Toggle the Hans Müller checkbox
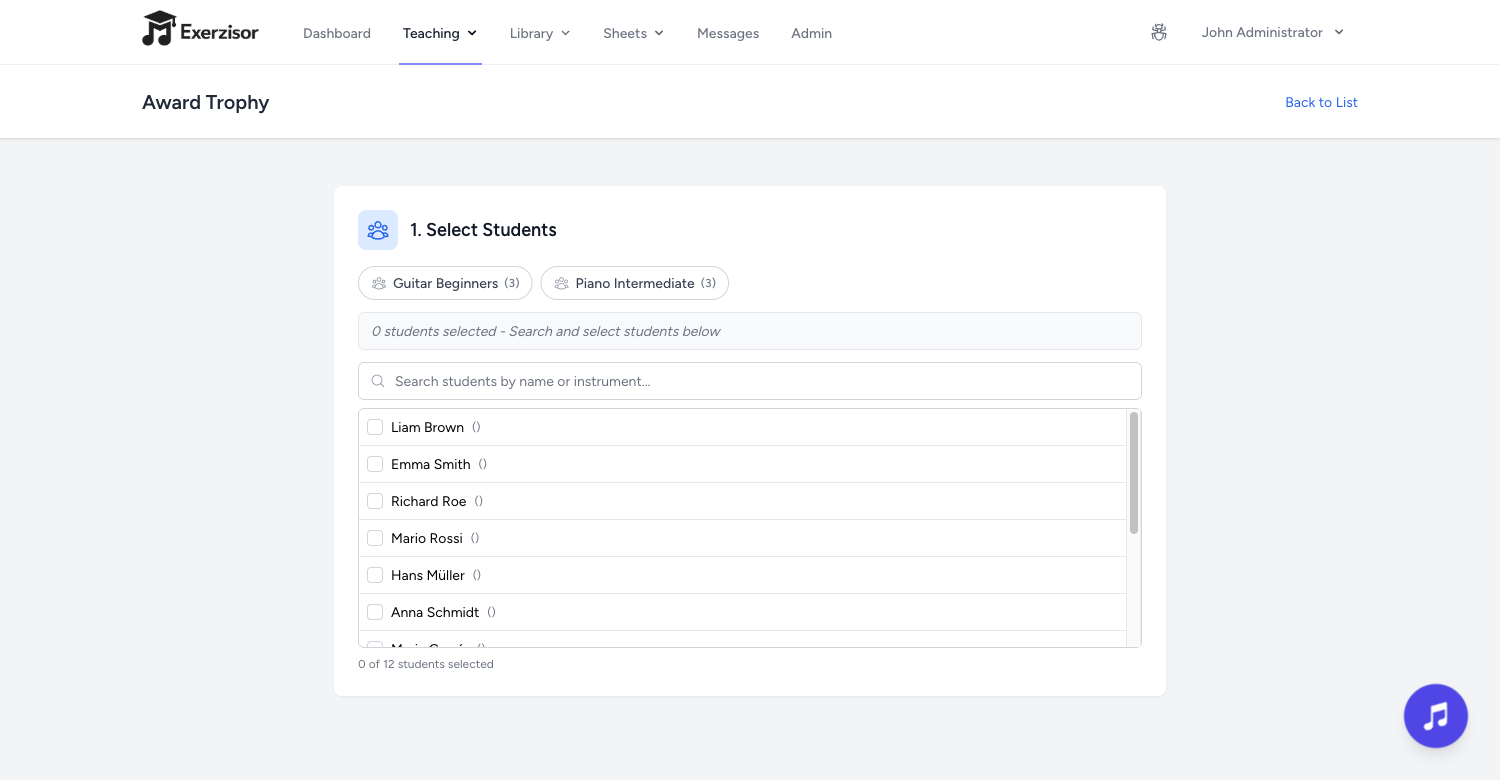This screenshot has height=780, width=1500. pos(375,575)
